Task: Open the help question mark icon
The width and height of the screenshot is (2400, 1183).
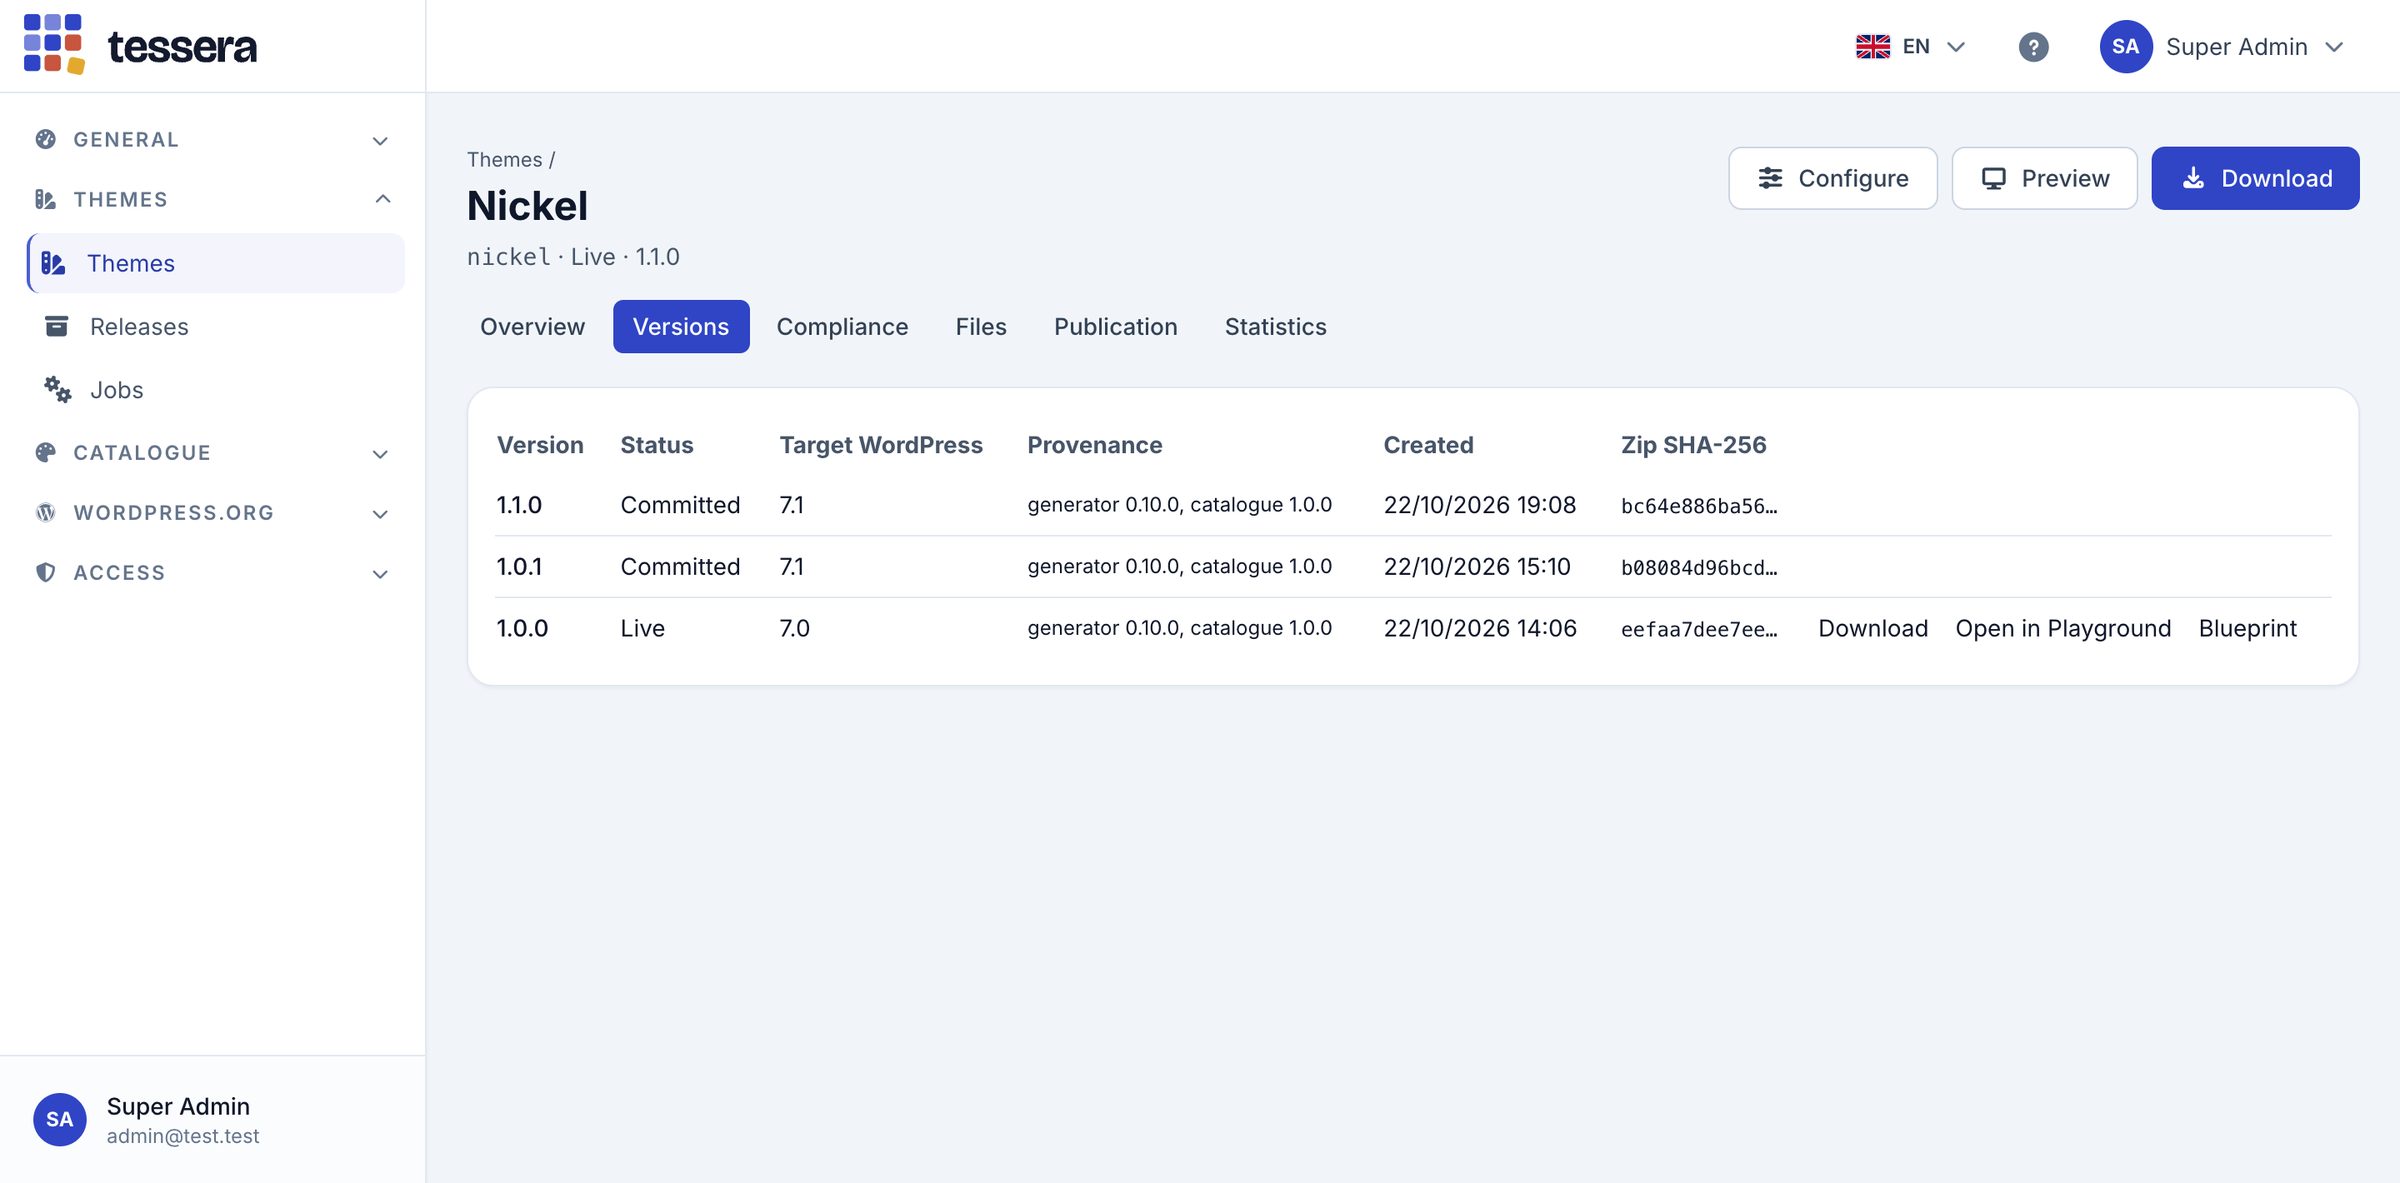Action: click(x=2033, y=47)
